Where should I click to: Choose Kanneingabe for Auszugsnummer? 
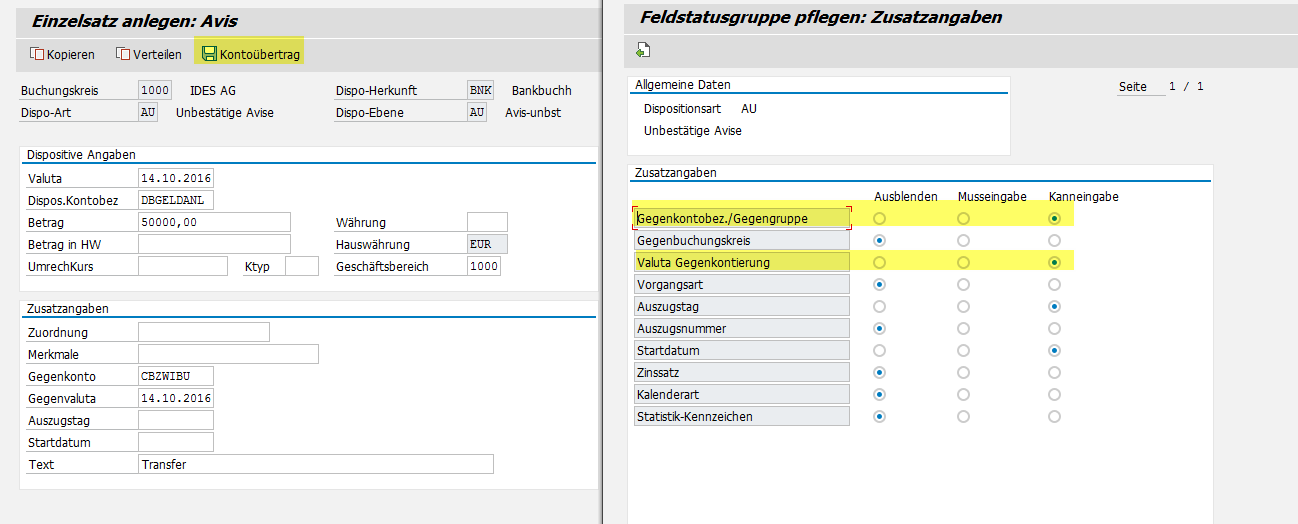pos(1054,328)
